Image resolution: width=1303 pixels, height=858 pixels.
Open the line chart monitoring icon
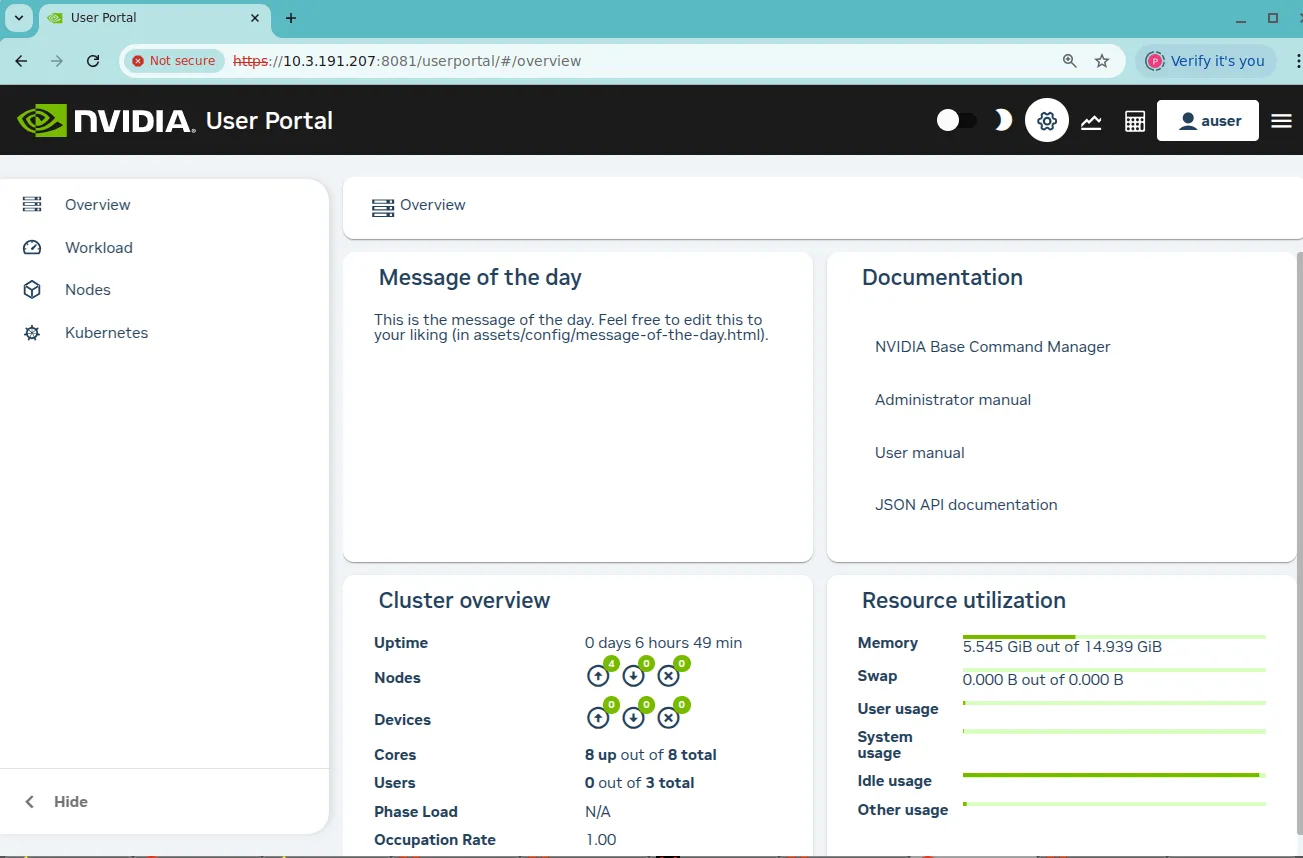coord(1091,121)
